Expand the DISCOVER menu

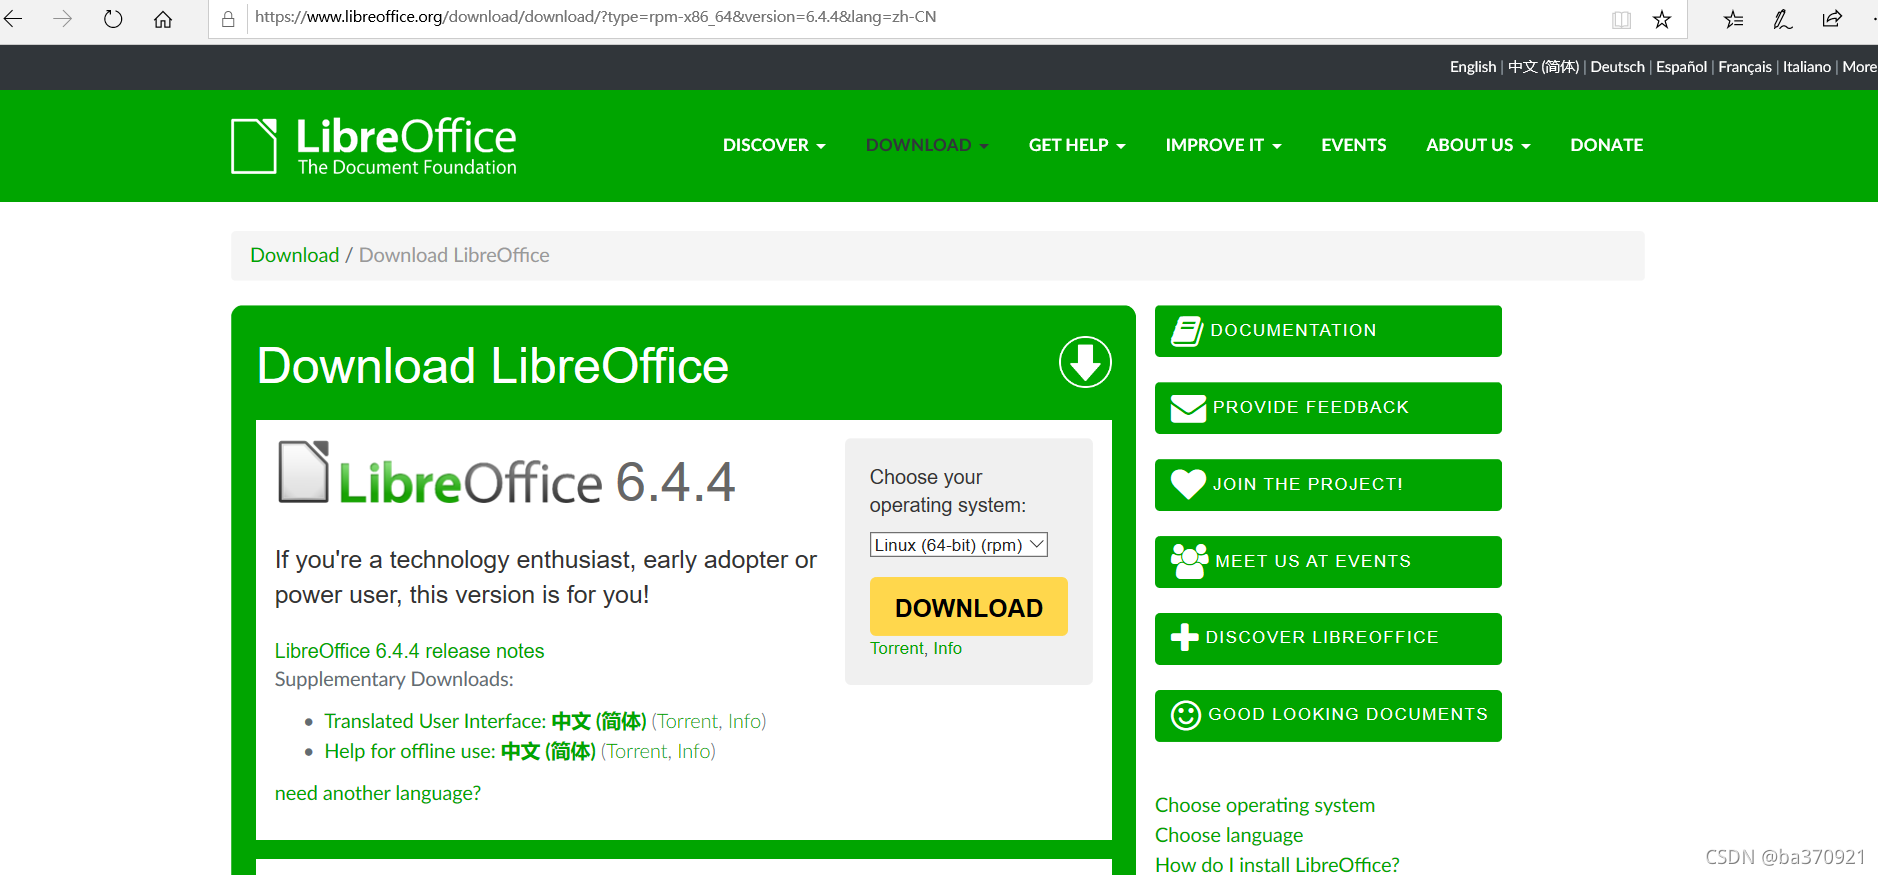pyautogui.click(x=774, y=145)
